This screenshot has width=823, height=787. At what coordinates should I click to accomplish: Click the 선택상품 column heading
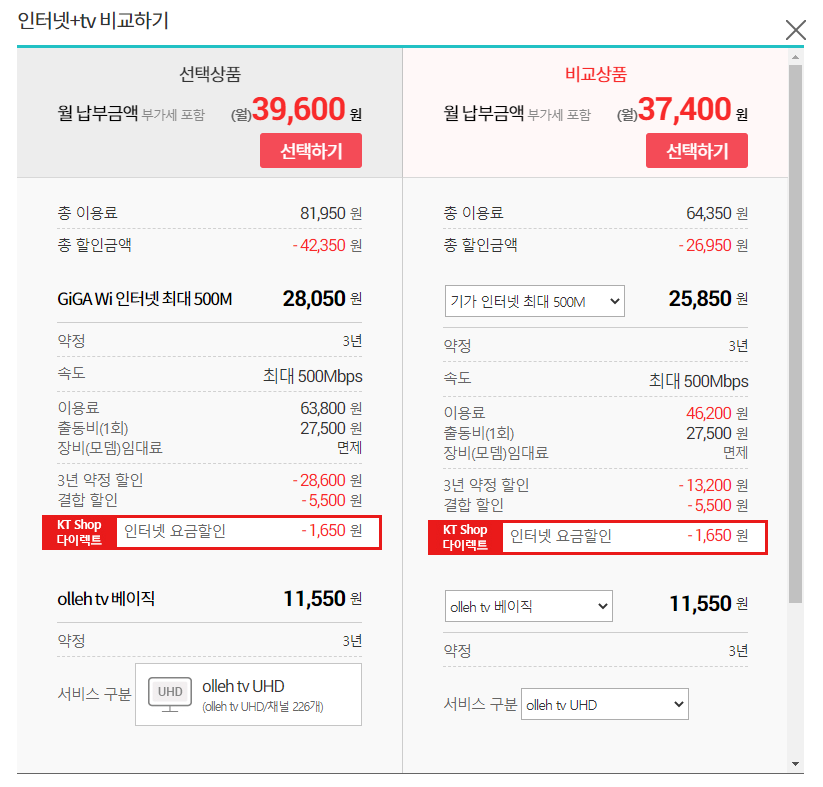210,75
